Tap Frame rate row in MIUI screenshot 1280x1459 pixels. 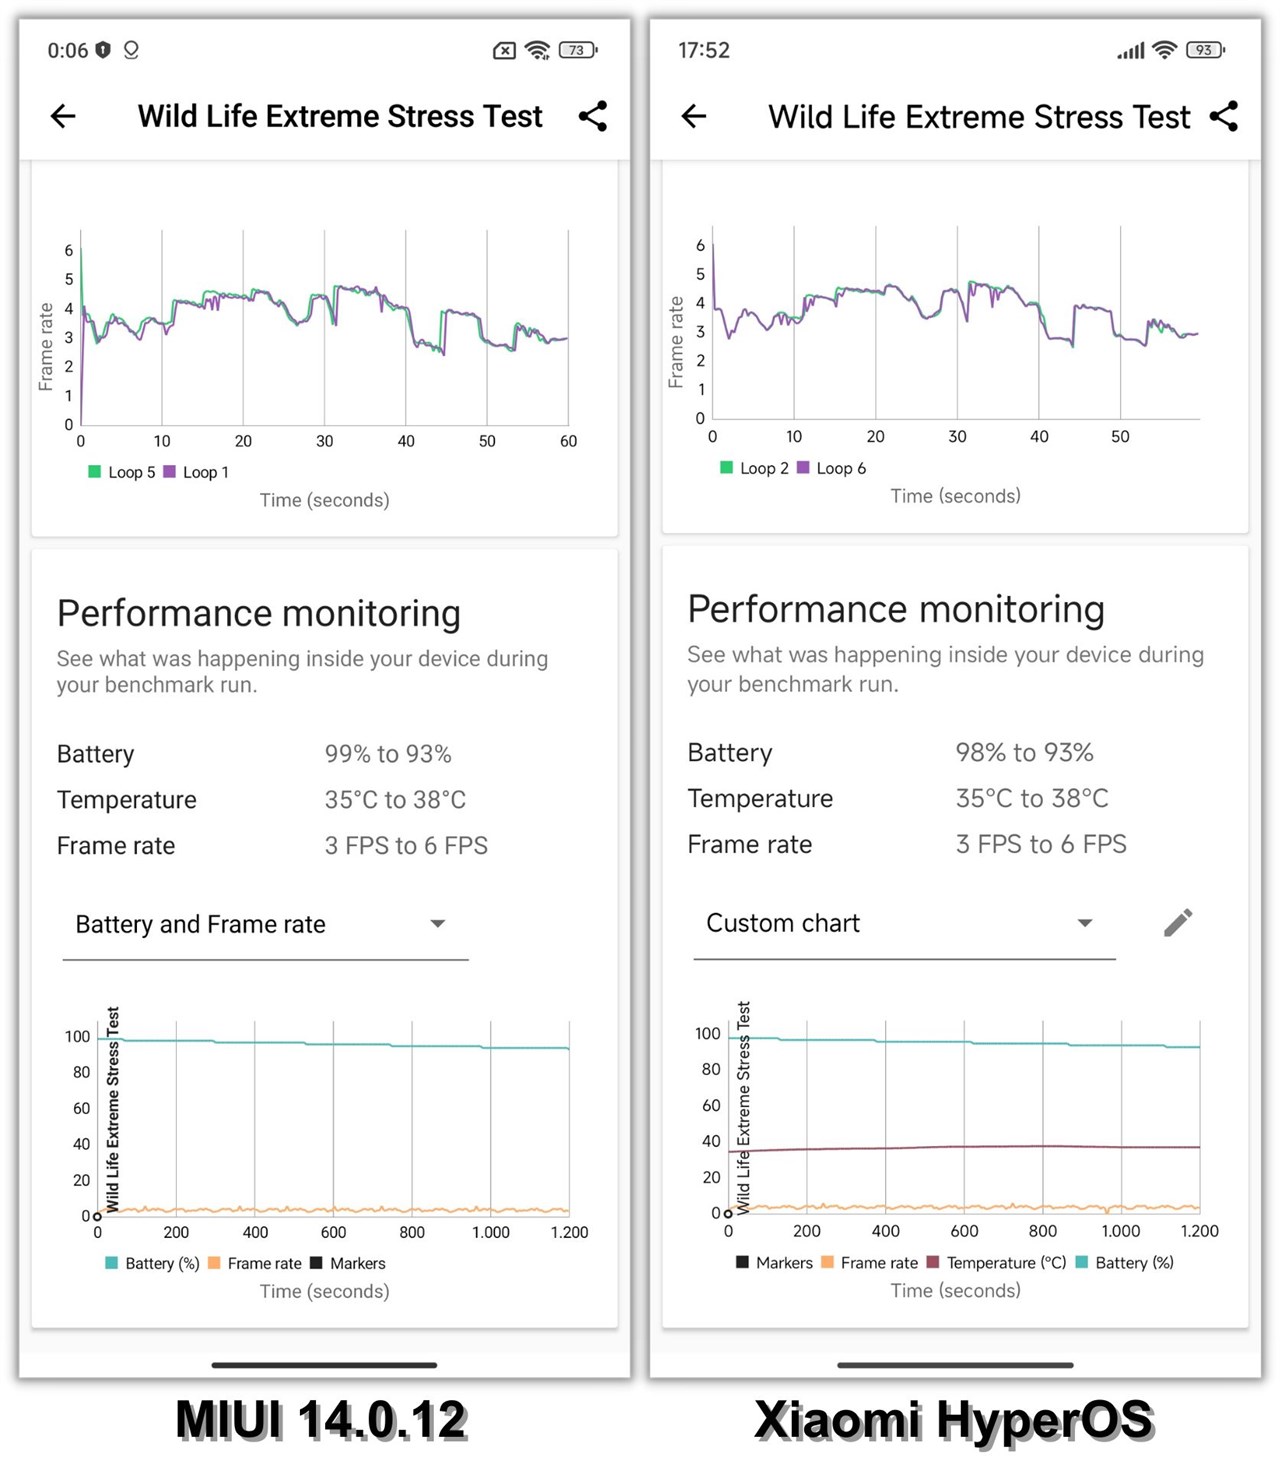pyautogui.click(x=324, y=846)
